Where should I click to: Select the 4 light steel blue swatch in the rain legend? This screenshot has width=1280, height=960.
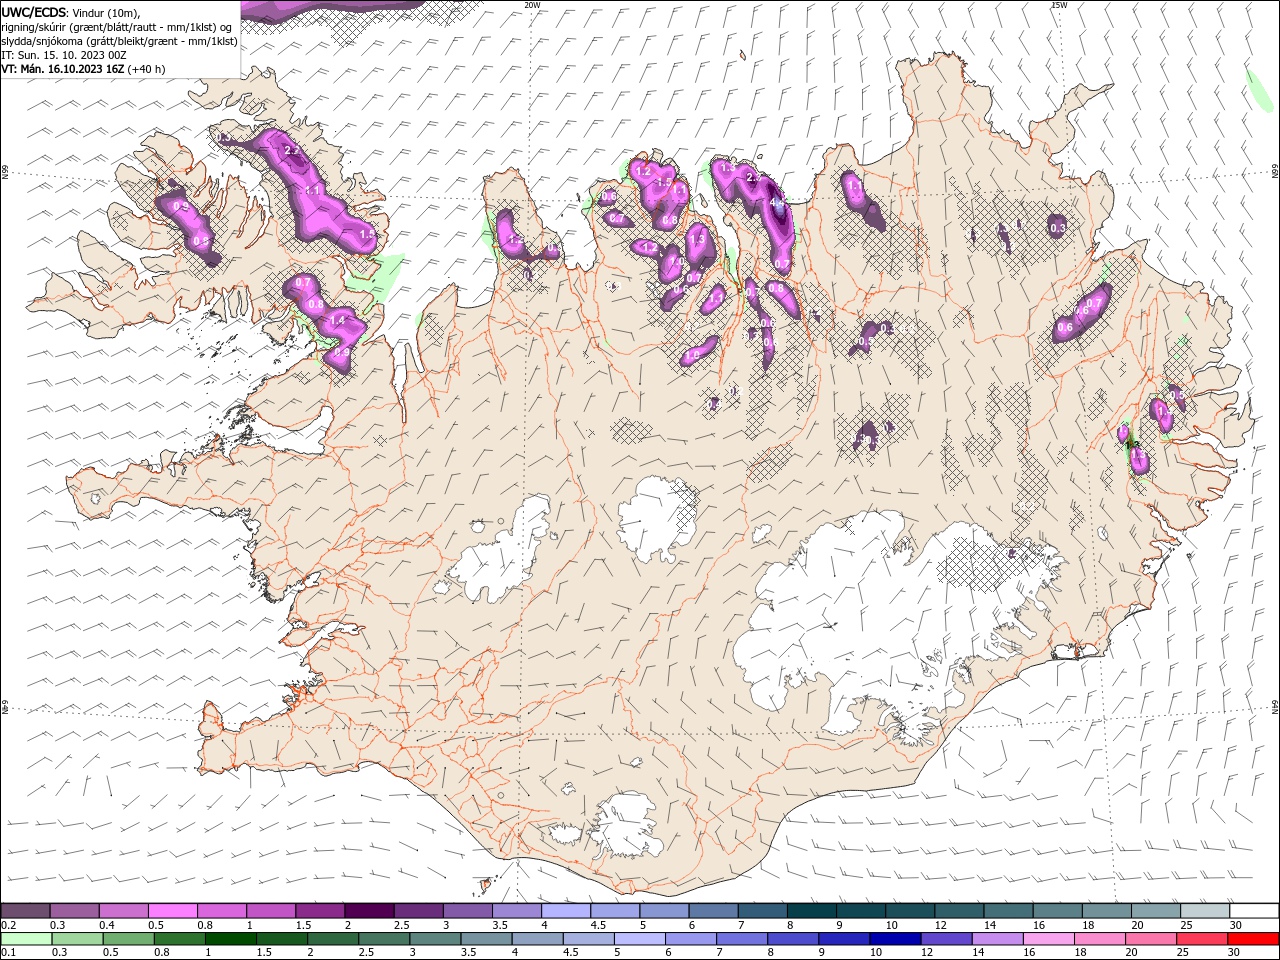[x=537, y=939]
